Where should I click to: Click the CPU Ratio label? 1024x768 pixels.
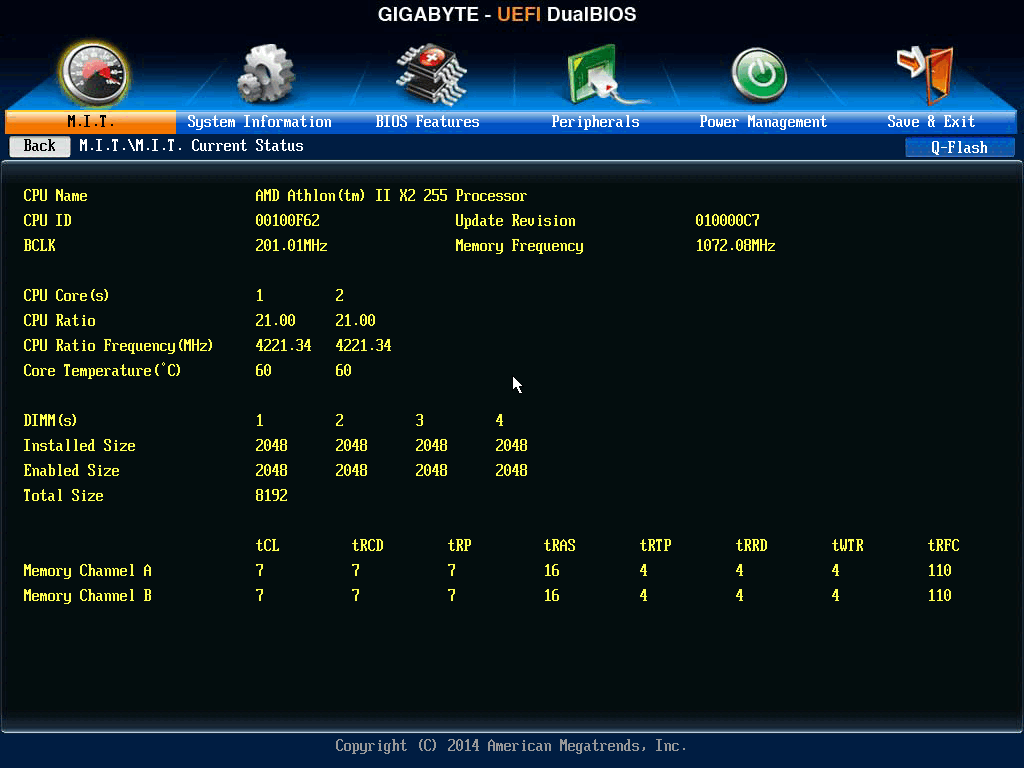59,321
